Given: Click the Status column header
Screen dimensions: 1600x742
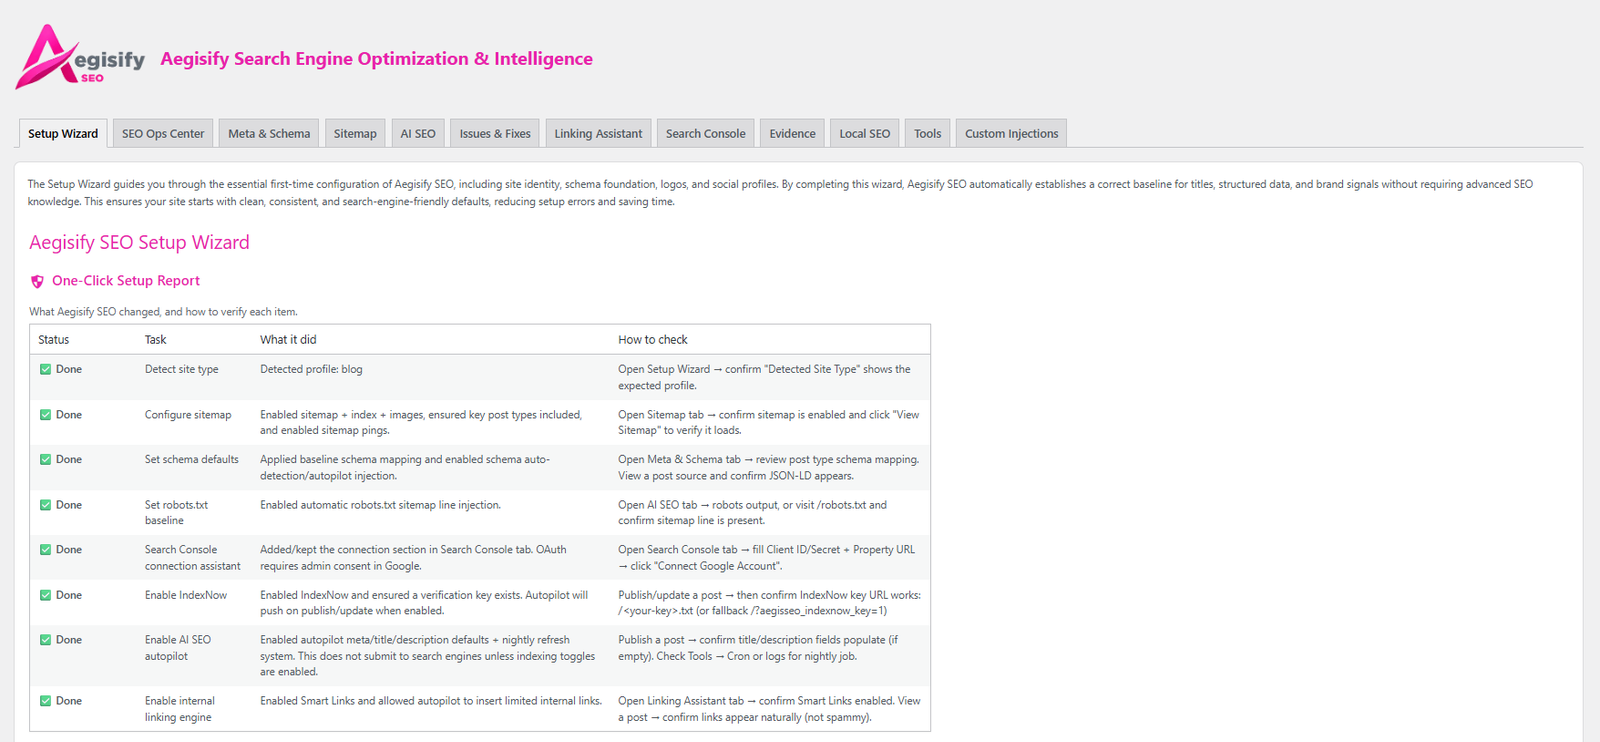Looking at the screenshot, I should tap(54, 340).
